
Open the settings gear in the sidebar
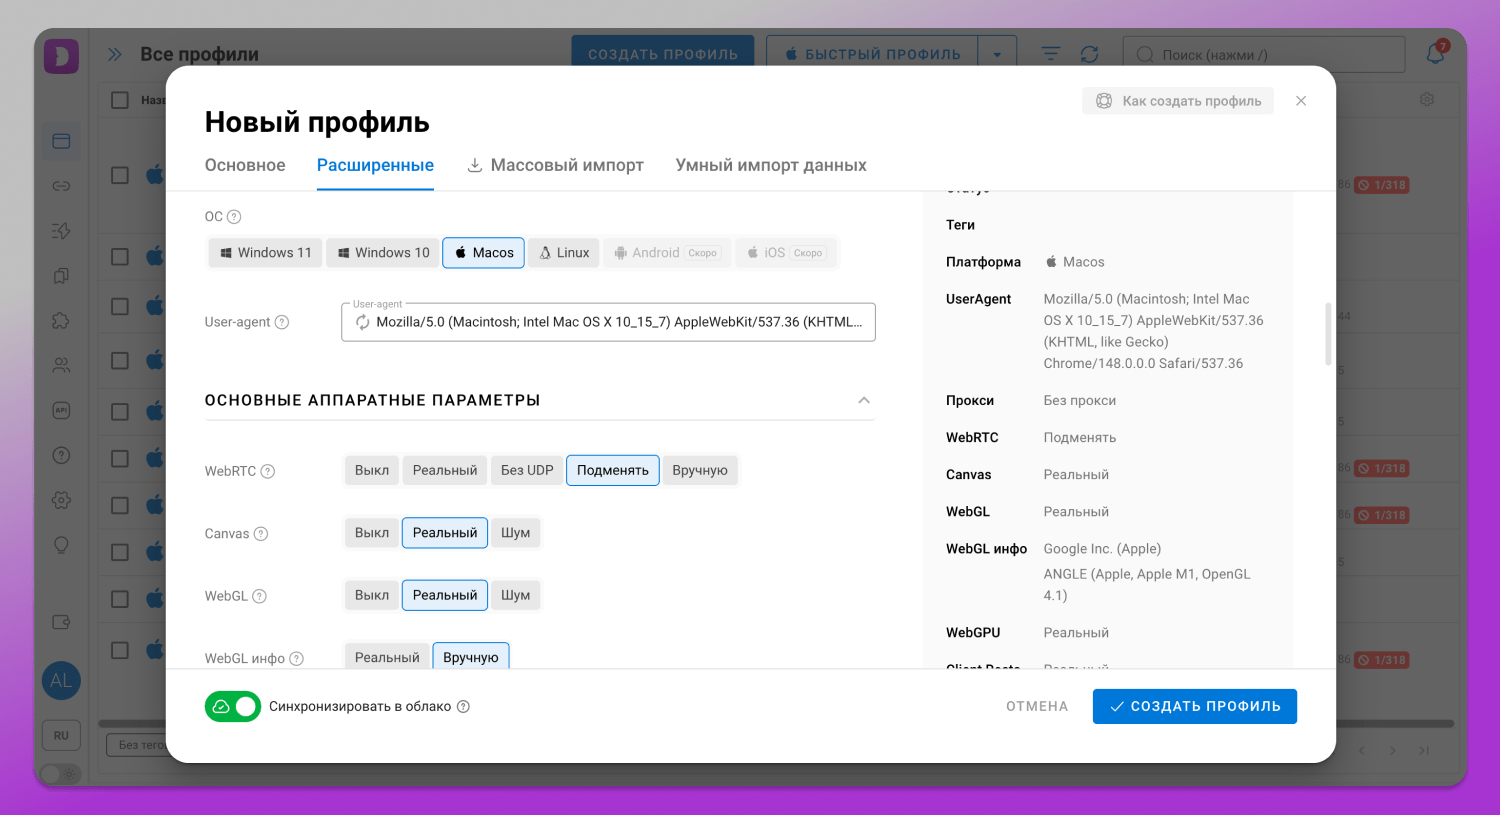coord(61,500)
